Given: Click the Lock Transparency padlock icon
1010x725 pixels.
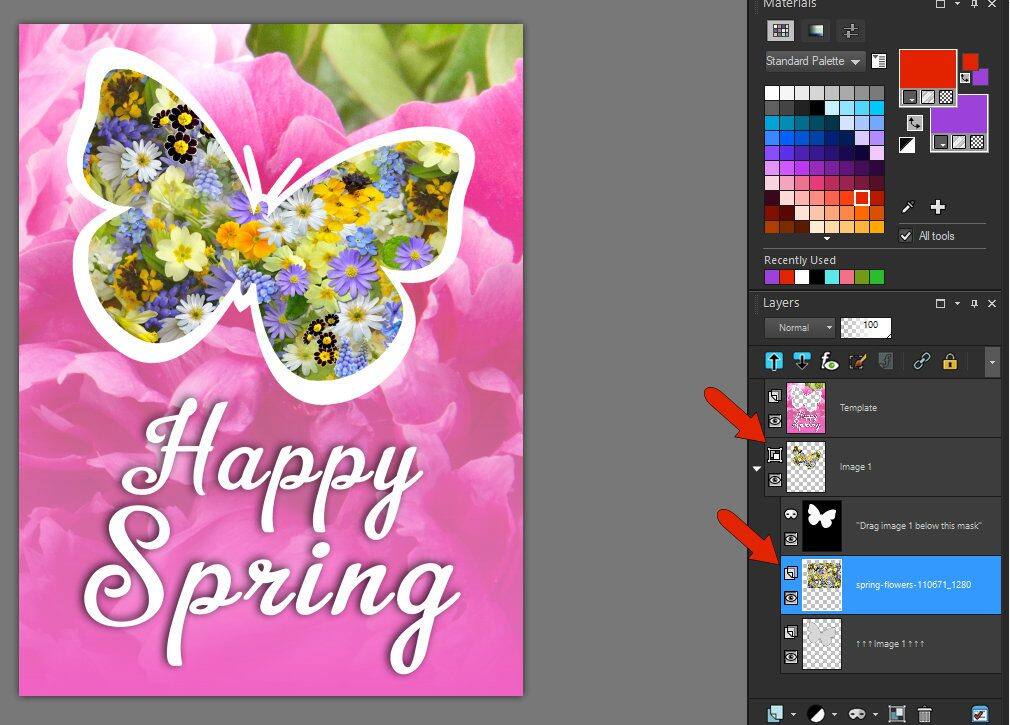Looking at the screenshot, I should 947,362.
